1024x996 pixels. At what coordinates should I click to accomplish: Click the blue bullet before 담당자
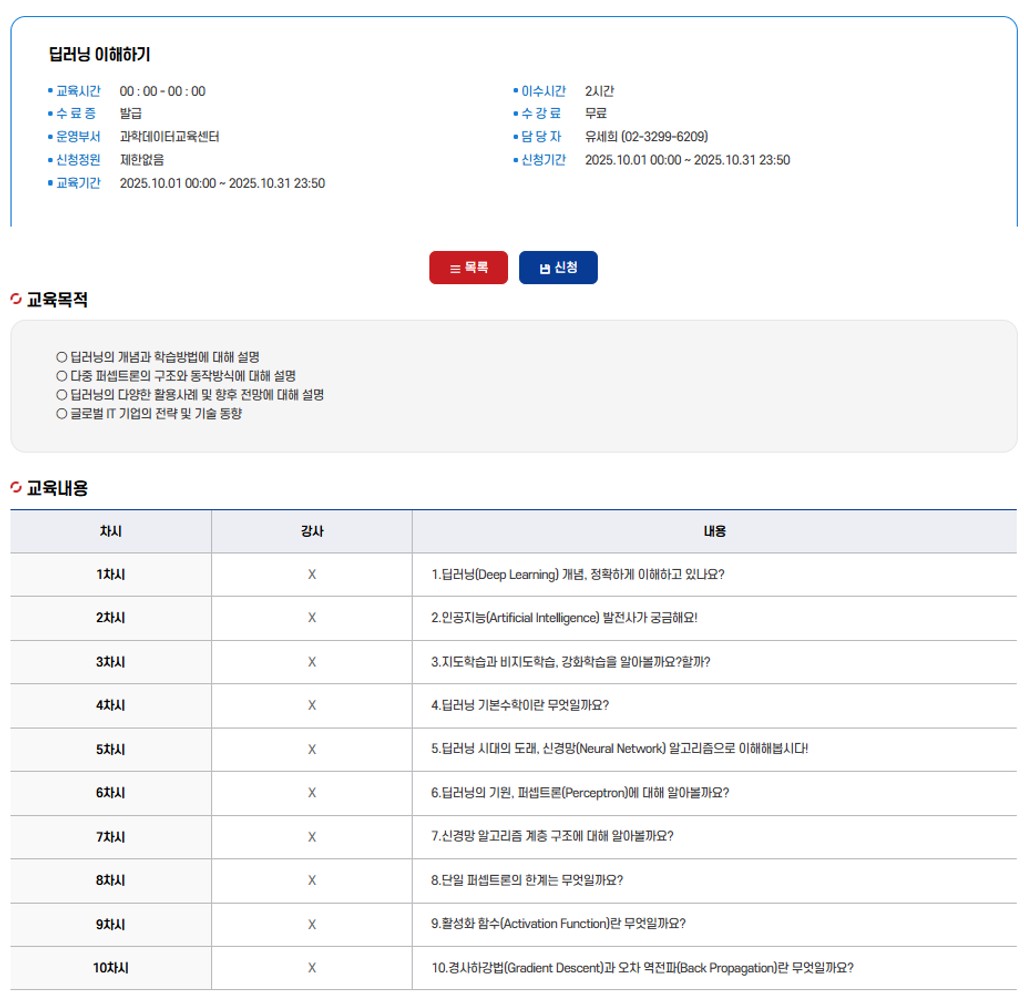point(515,137)
